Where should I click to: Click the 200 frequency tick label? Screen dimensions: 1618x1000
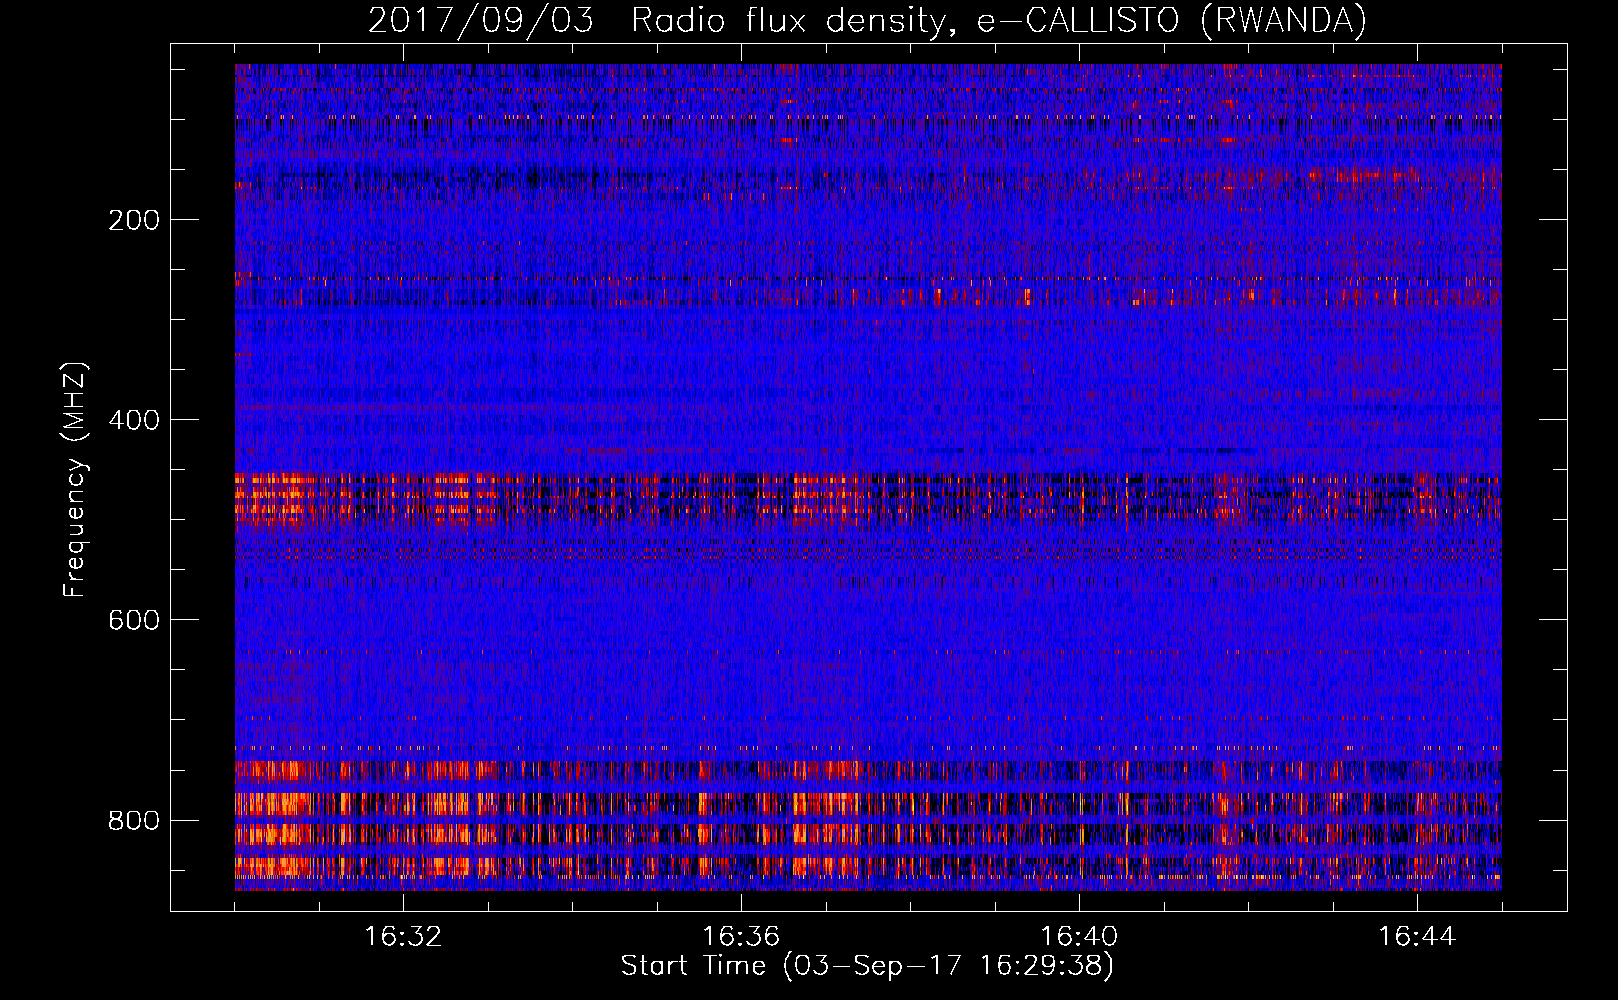coord(133,220)
